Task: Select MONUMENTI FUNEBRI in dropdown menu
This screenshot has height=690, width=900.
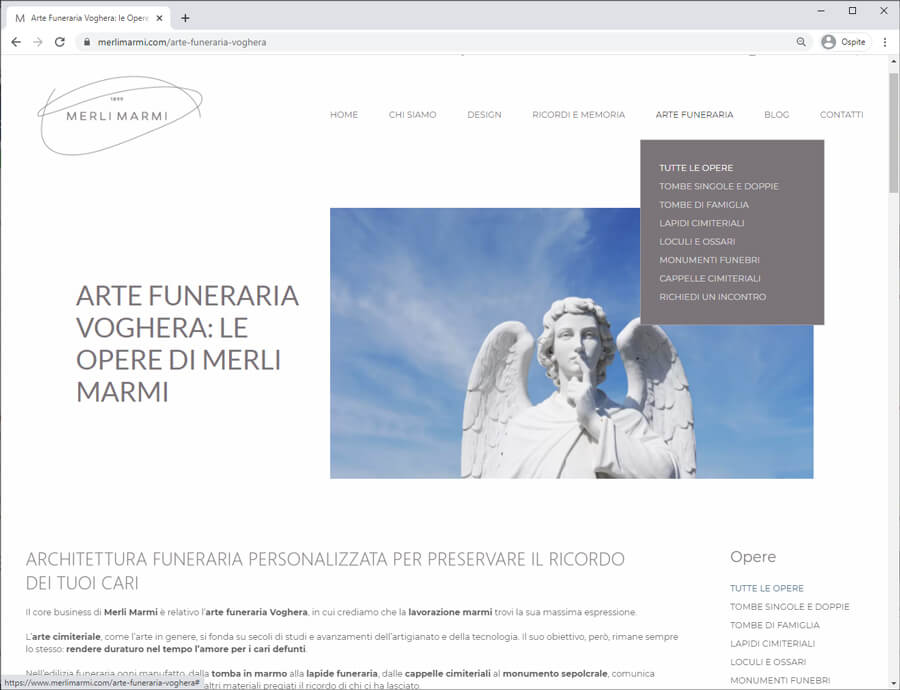Action: point(709,259)
